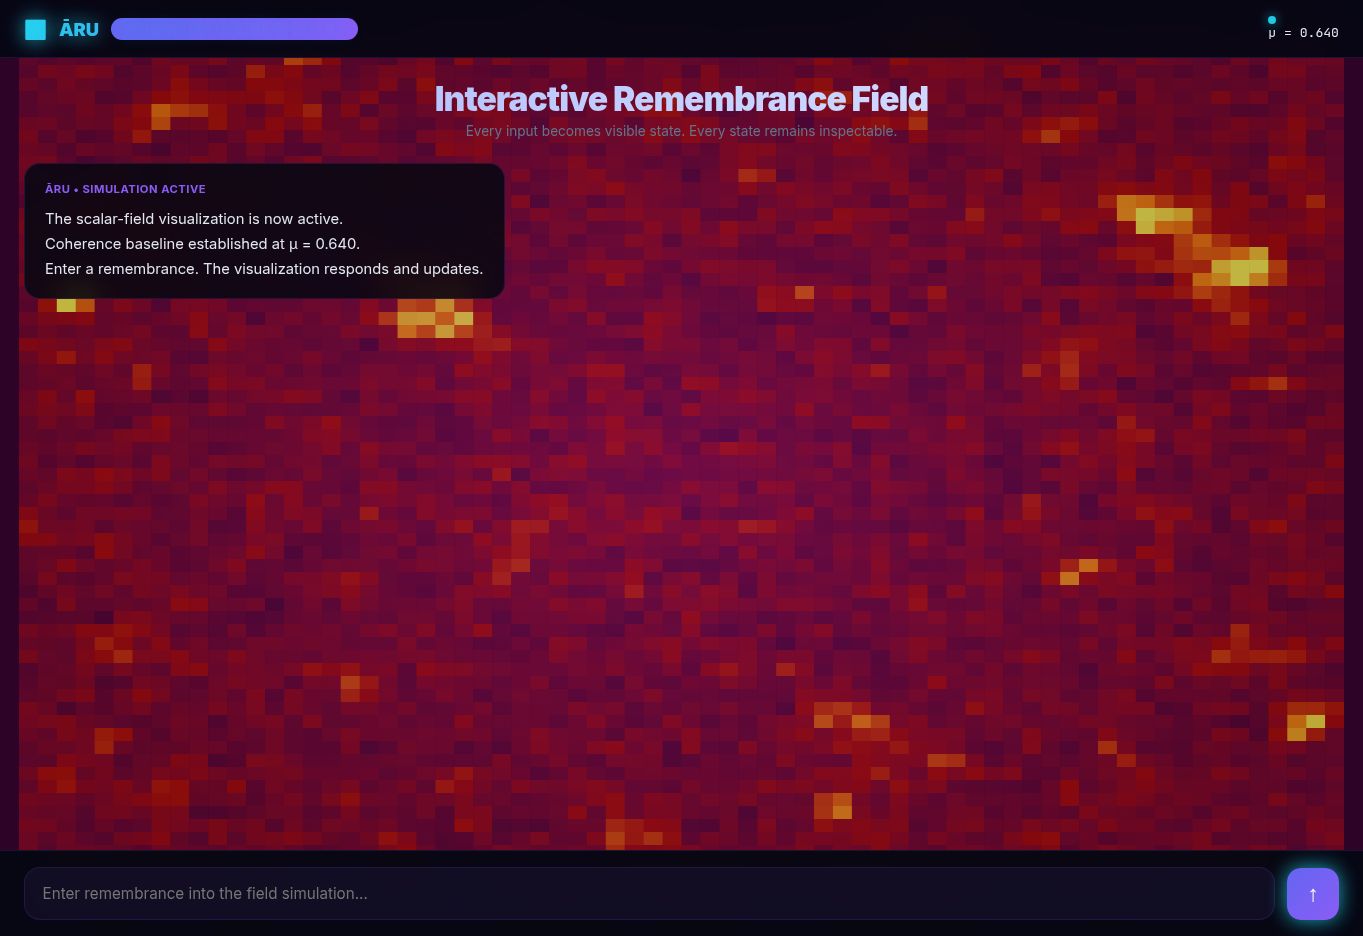Click 'Enter a remembrance. The visualization responds' line
The width and height of the screenshot is (1363, 936).
[264, 269]
